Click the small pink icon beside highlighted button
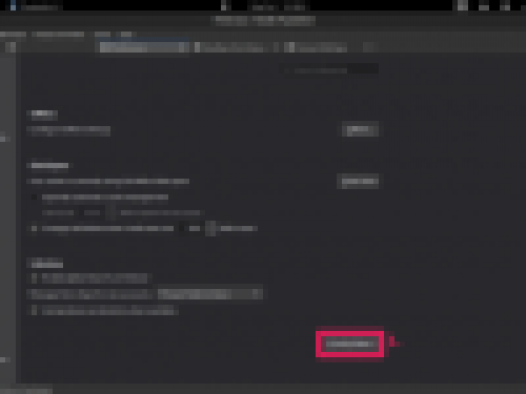 pos(393,343)
